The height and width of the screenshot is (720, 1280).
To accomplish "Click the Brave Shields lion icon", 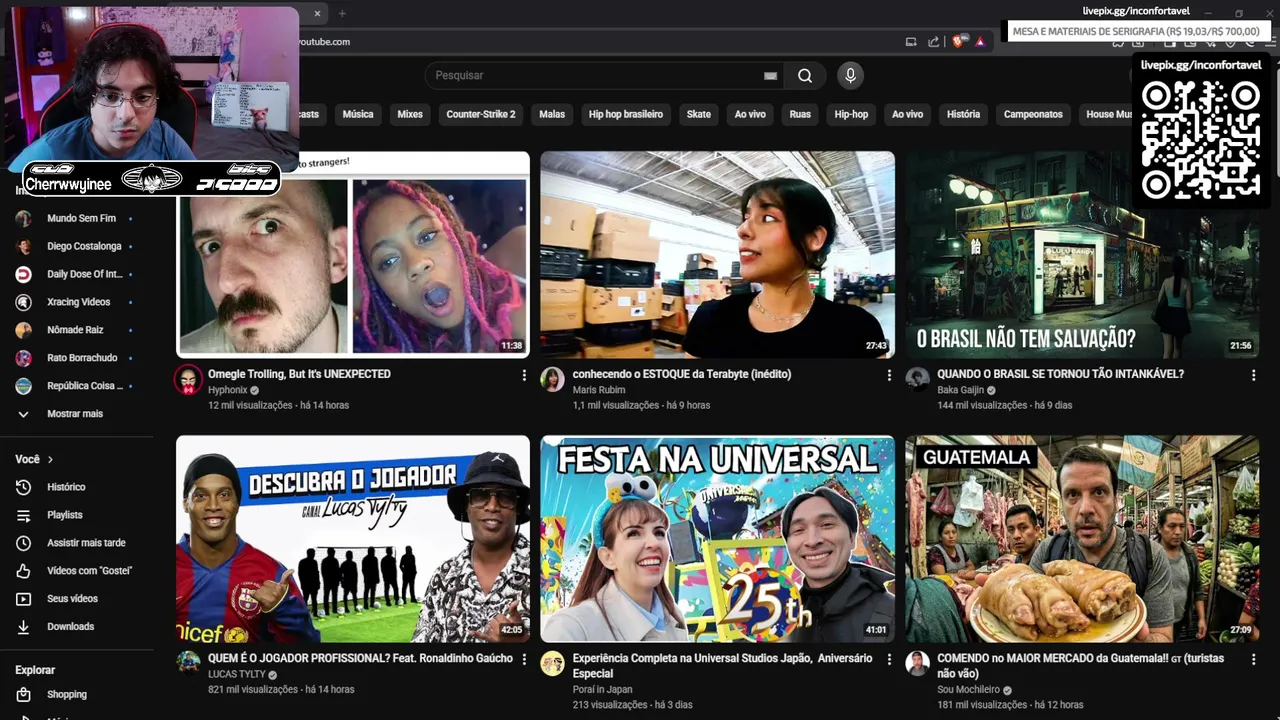I will coord(960,42).
